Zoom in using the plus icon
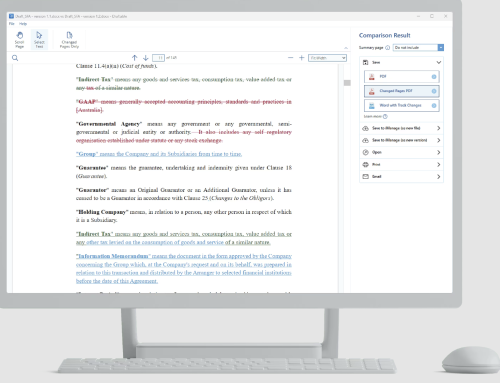 coord(302,58)
